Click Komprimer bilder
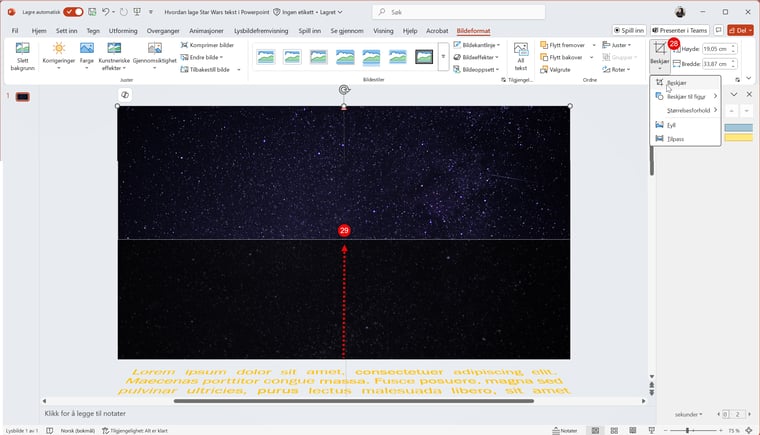This screenshot has height=435, width=760. (207, 45)
